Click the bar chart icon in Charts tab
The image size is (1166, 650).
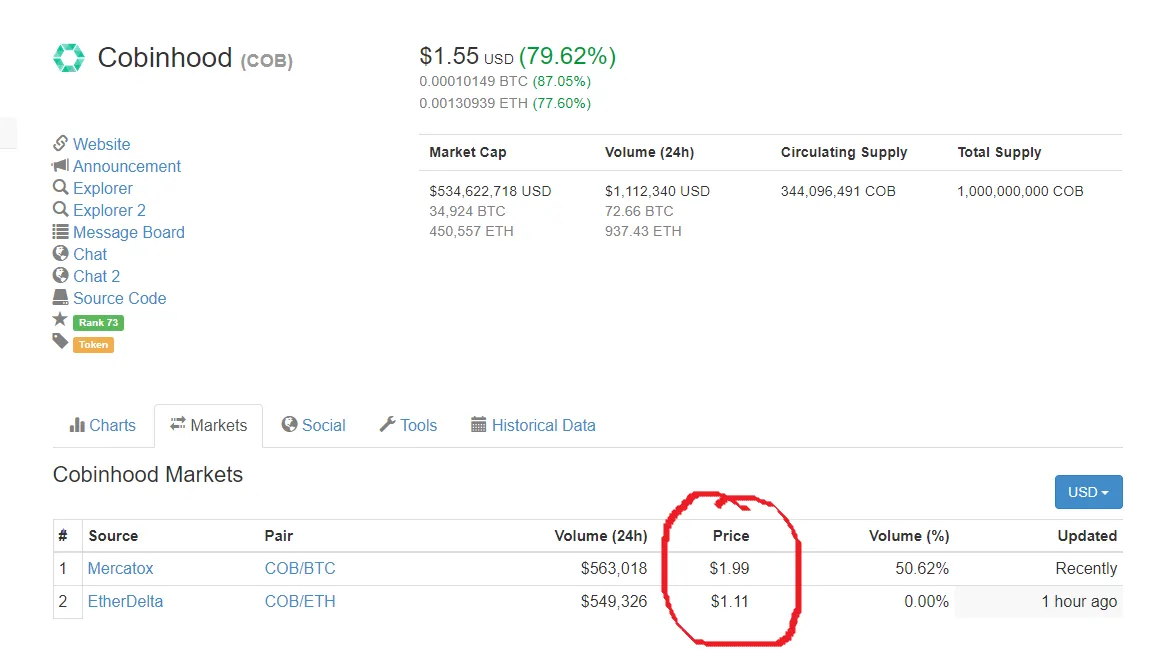tap(77, 425)
